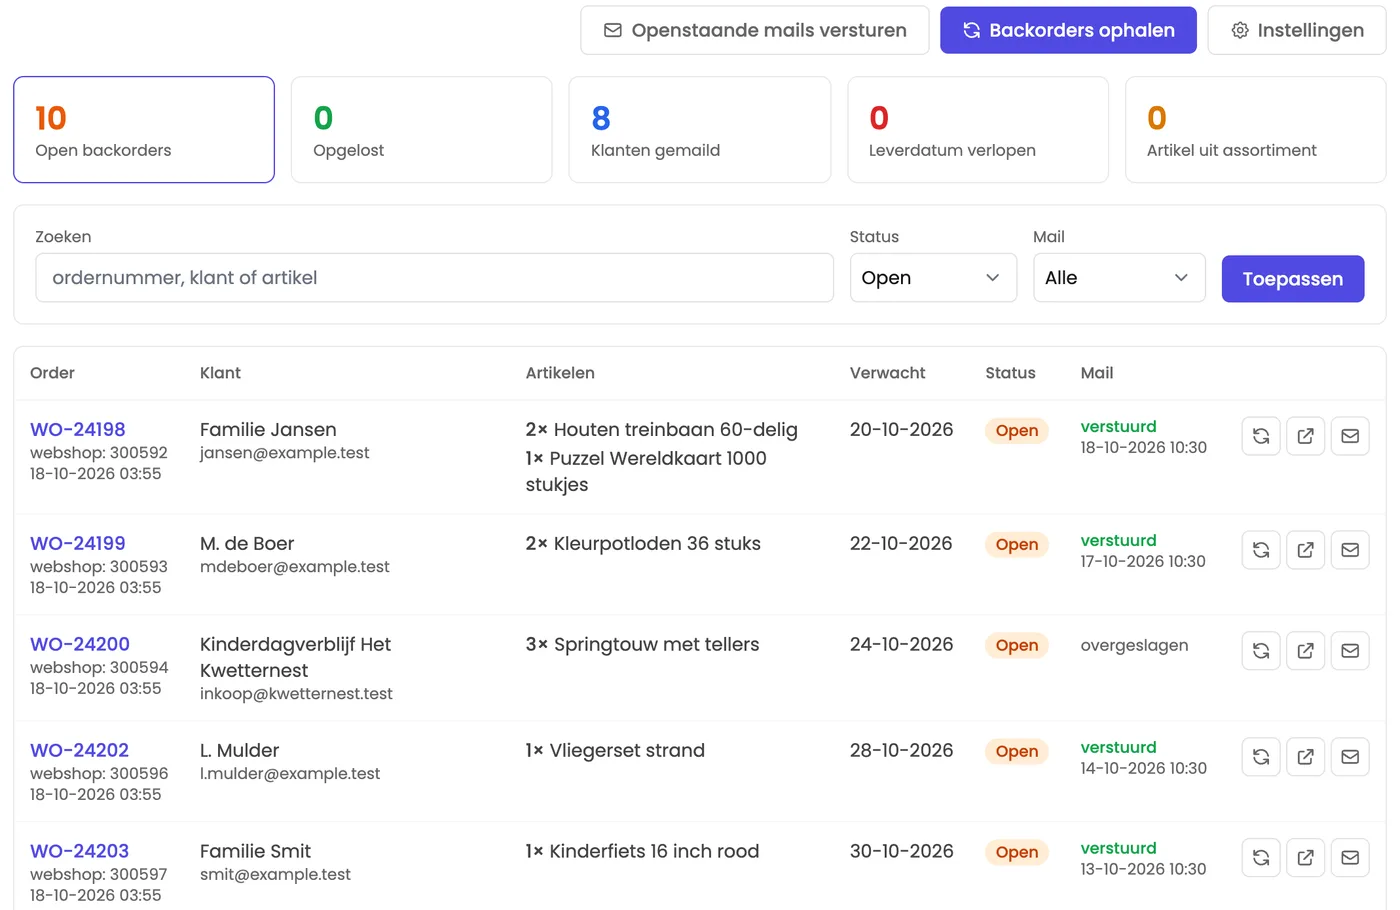
Task: Open external page for order WO-24202
Action: coord(1306,757)
